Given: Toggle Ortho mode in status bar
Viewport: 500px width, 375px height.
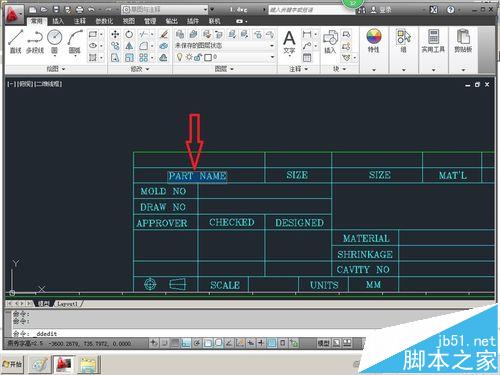Looking at the screenshot, I should [186, 343].
